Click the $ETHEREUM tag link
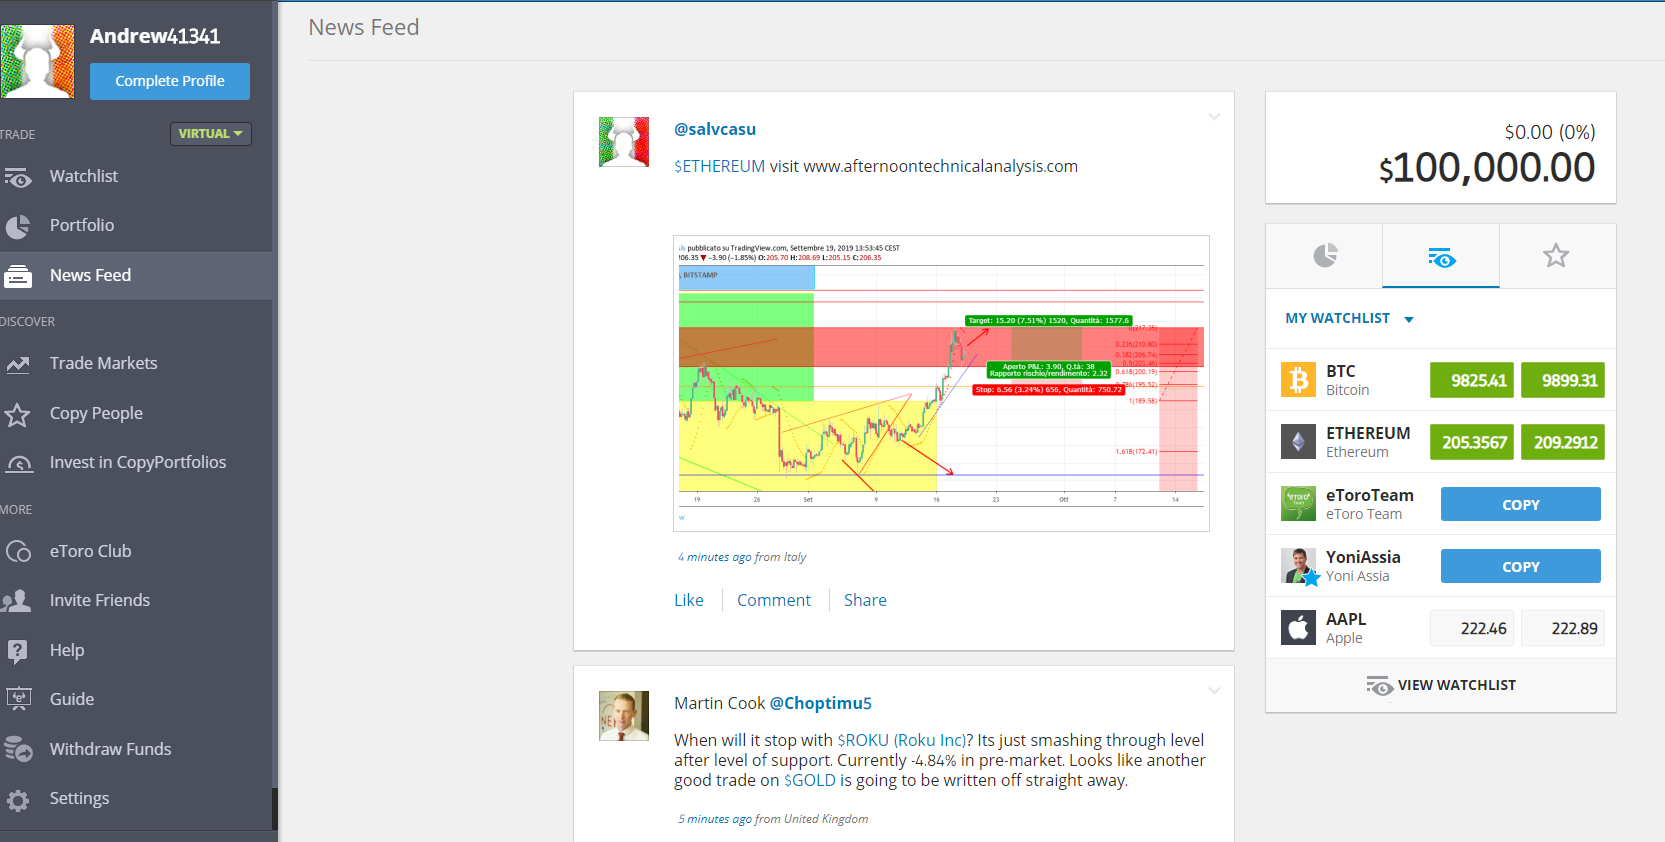 pyautogui.click(x=719, y=166)
